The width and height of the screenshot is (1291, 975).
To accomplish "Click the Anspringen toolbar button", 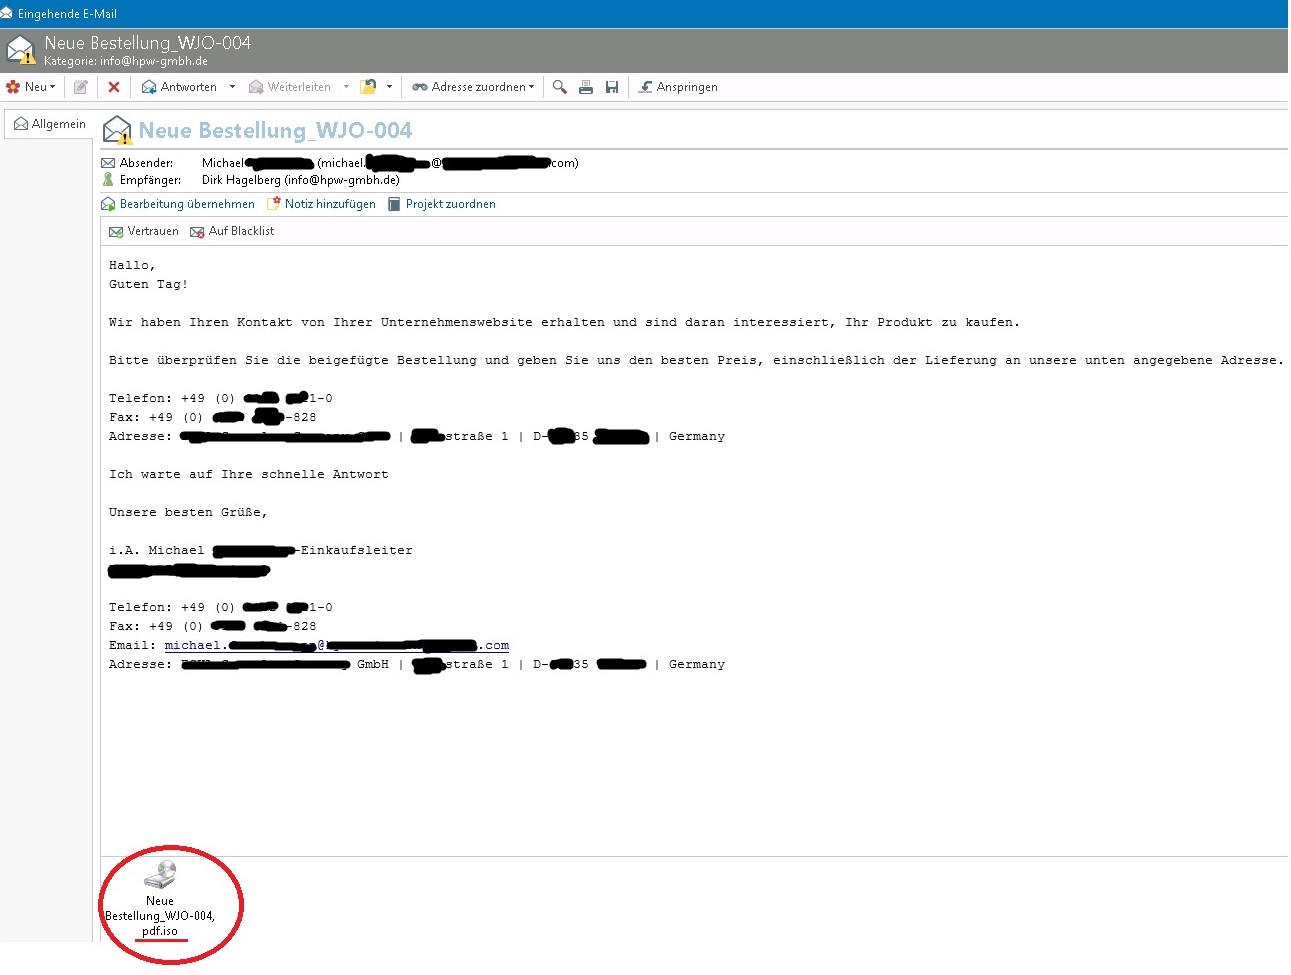I will point(678,87).
